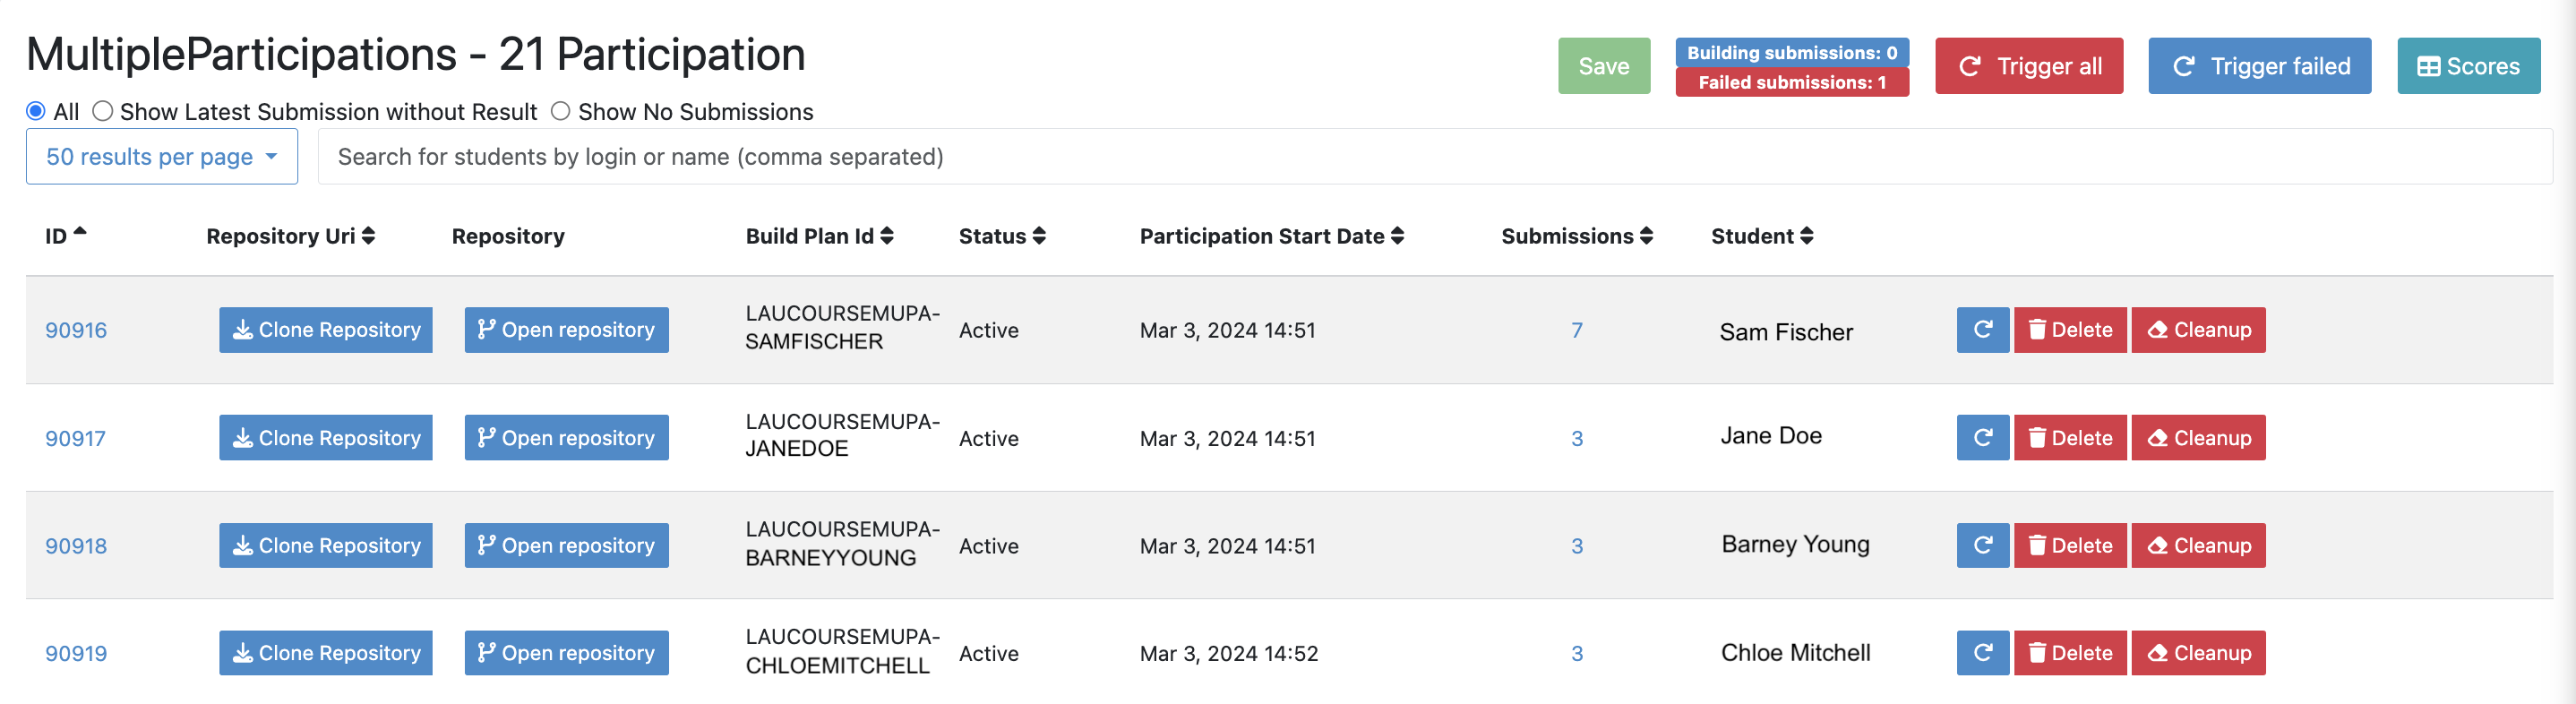Screen dimensions: 2576x704
Task: Open participation ID 90916 link
Action: [x=76, y=330]
